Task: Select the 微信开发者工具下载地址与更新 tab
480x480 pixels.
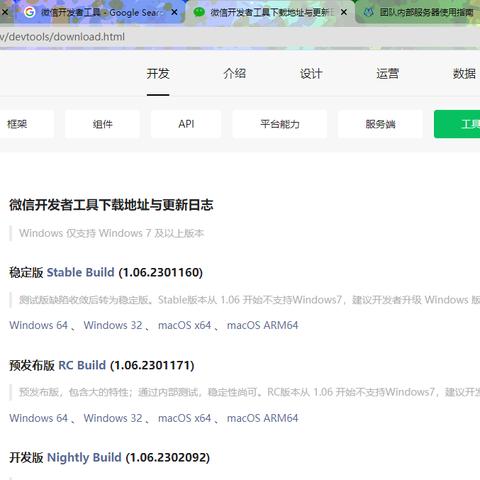Action: [x=270, y=12]
